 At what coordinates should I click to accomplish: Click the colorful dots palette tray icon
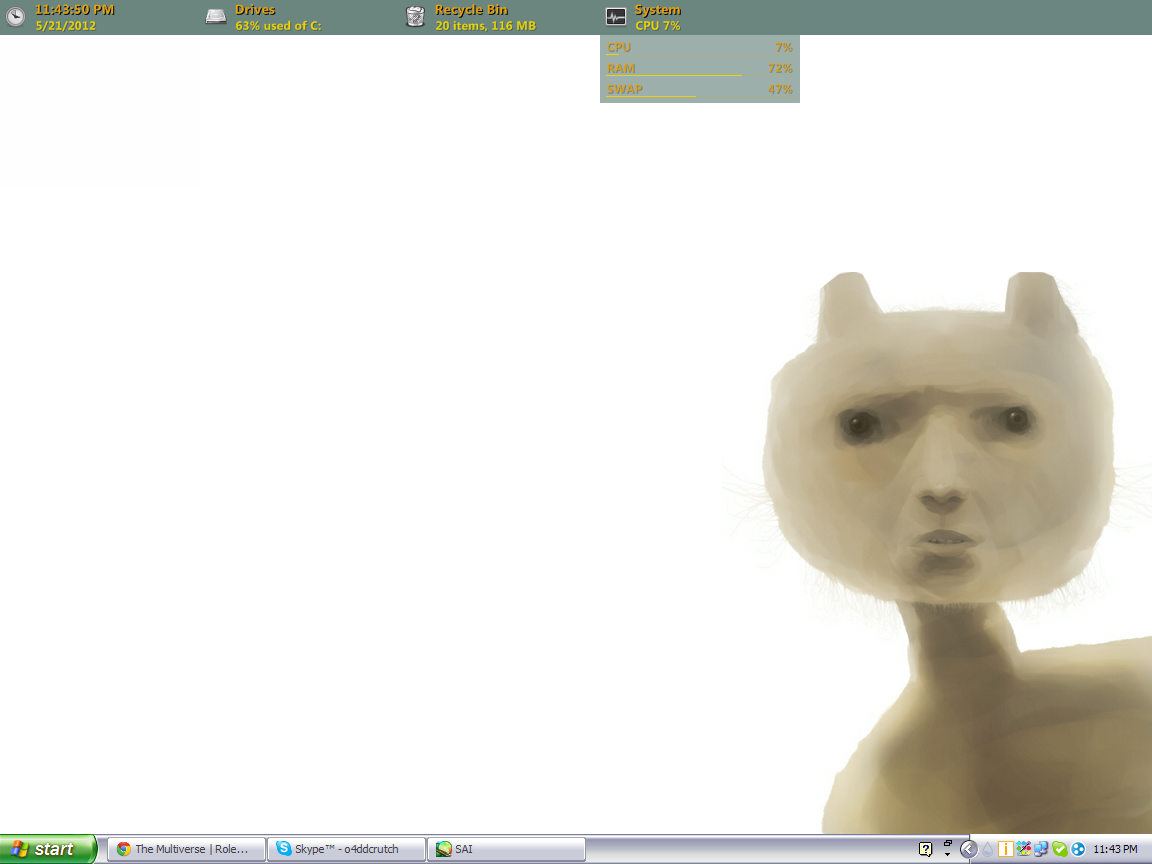pos(1023,849)
